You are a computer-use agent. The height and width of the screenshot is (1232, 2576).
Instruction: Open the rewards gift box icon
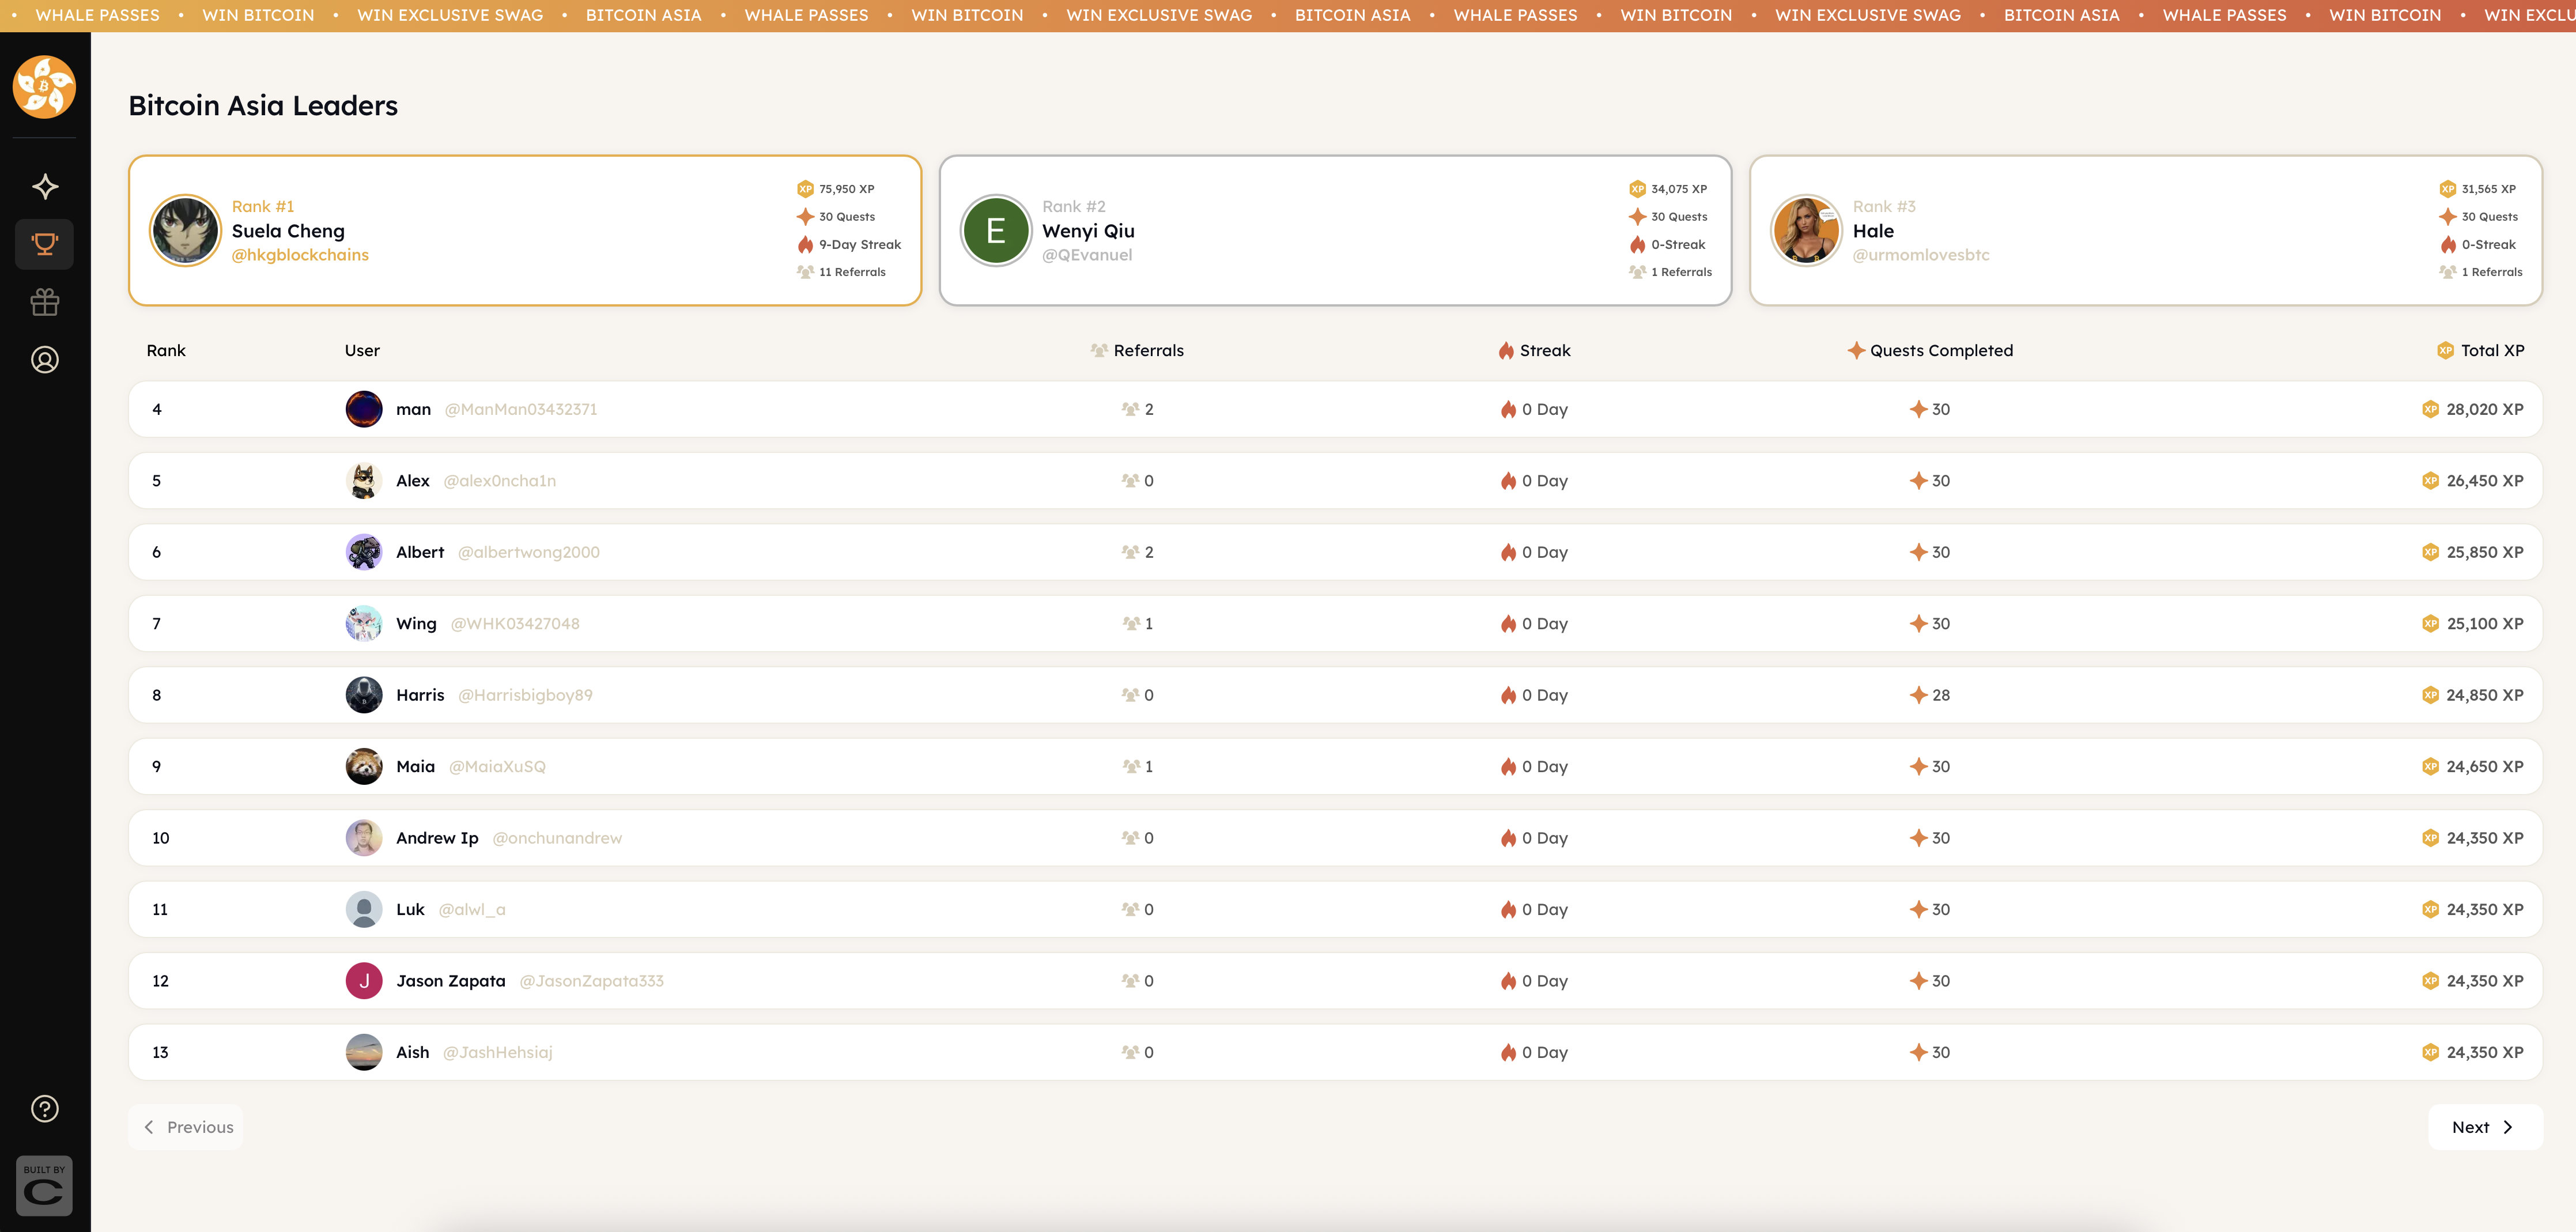[x=45, y=302]
